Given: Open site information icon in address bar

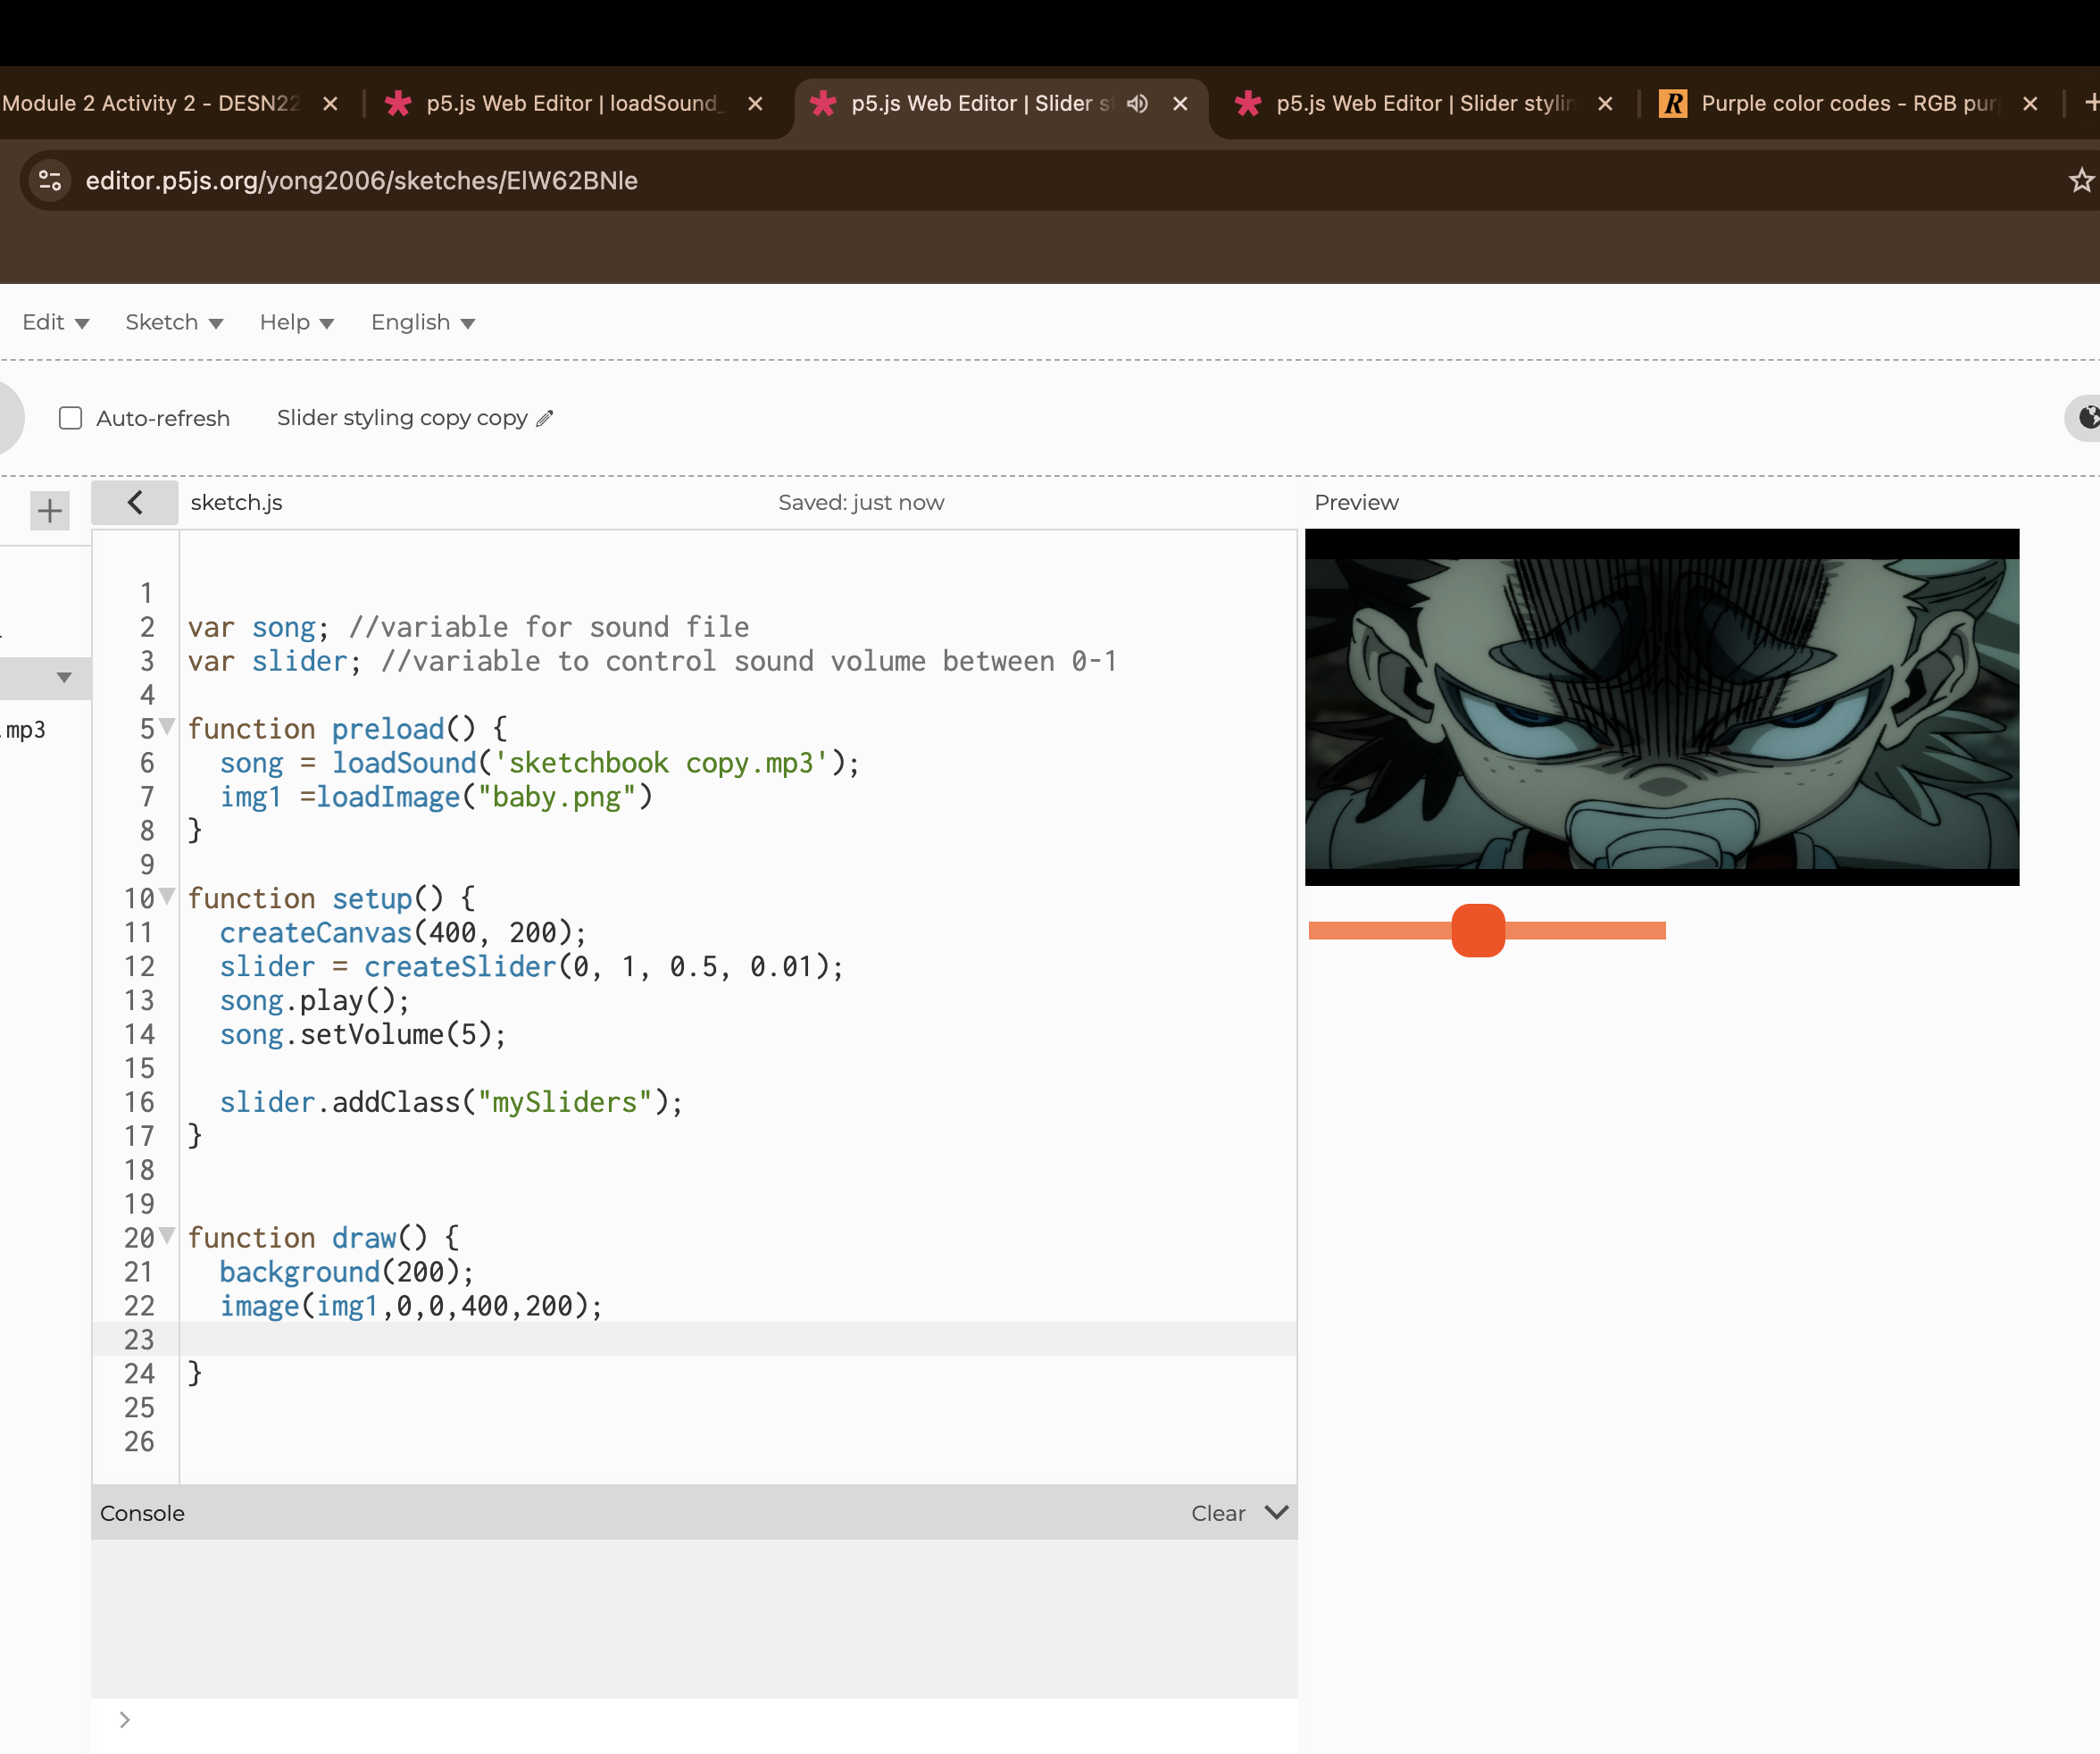Looking at the screenshot, I should [49, 180].
